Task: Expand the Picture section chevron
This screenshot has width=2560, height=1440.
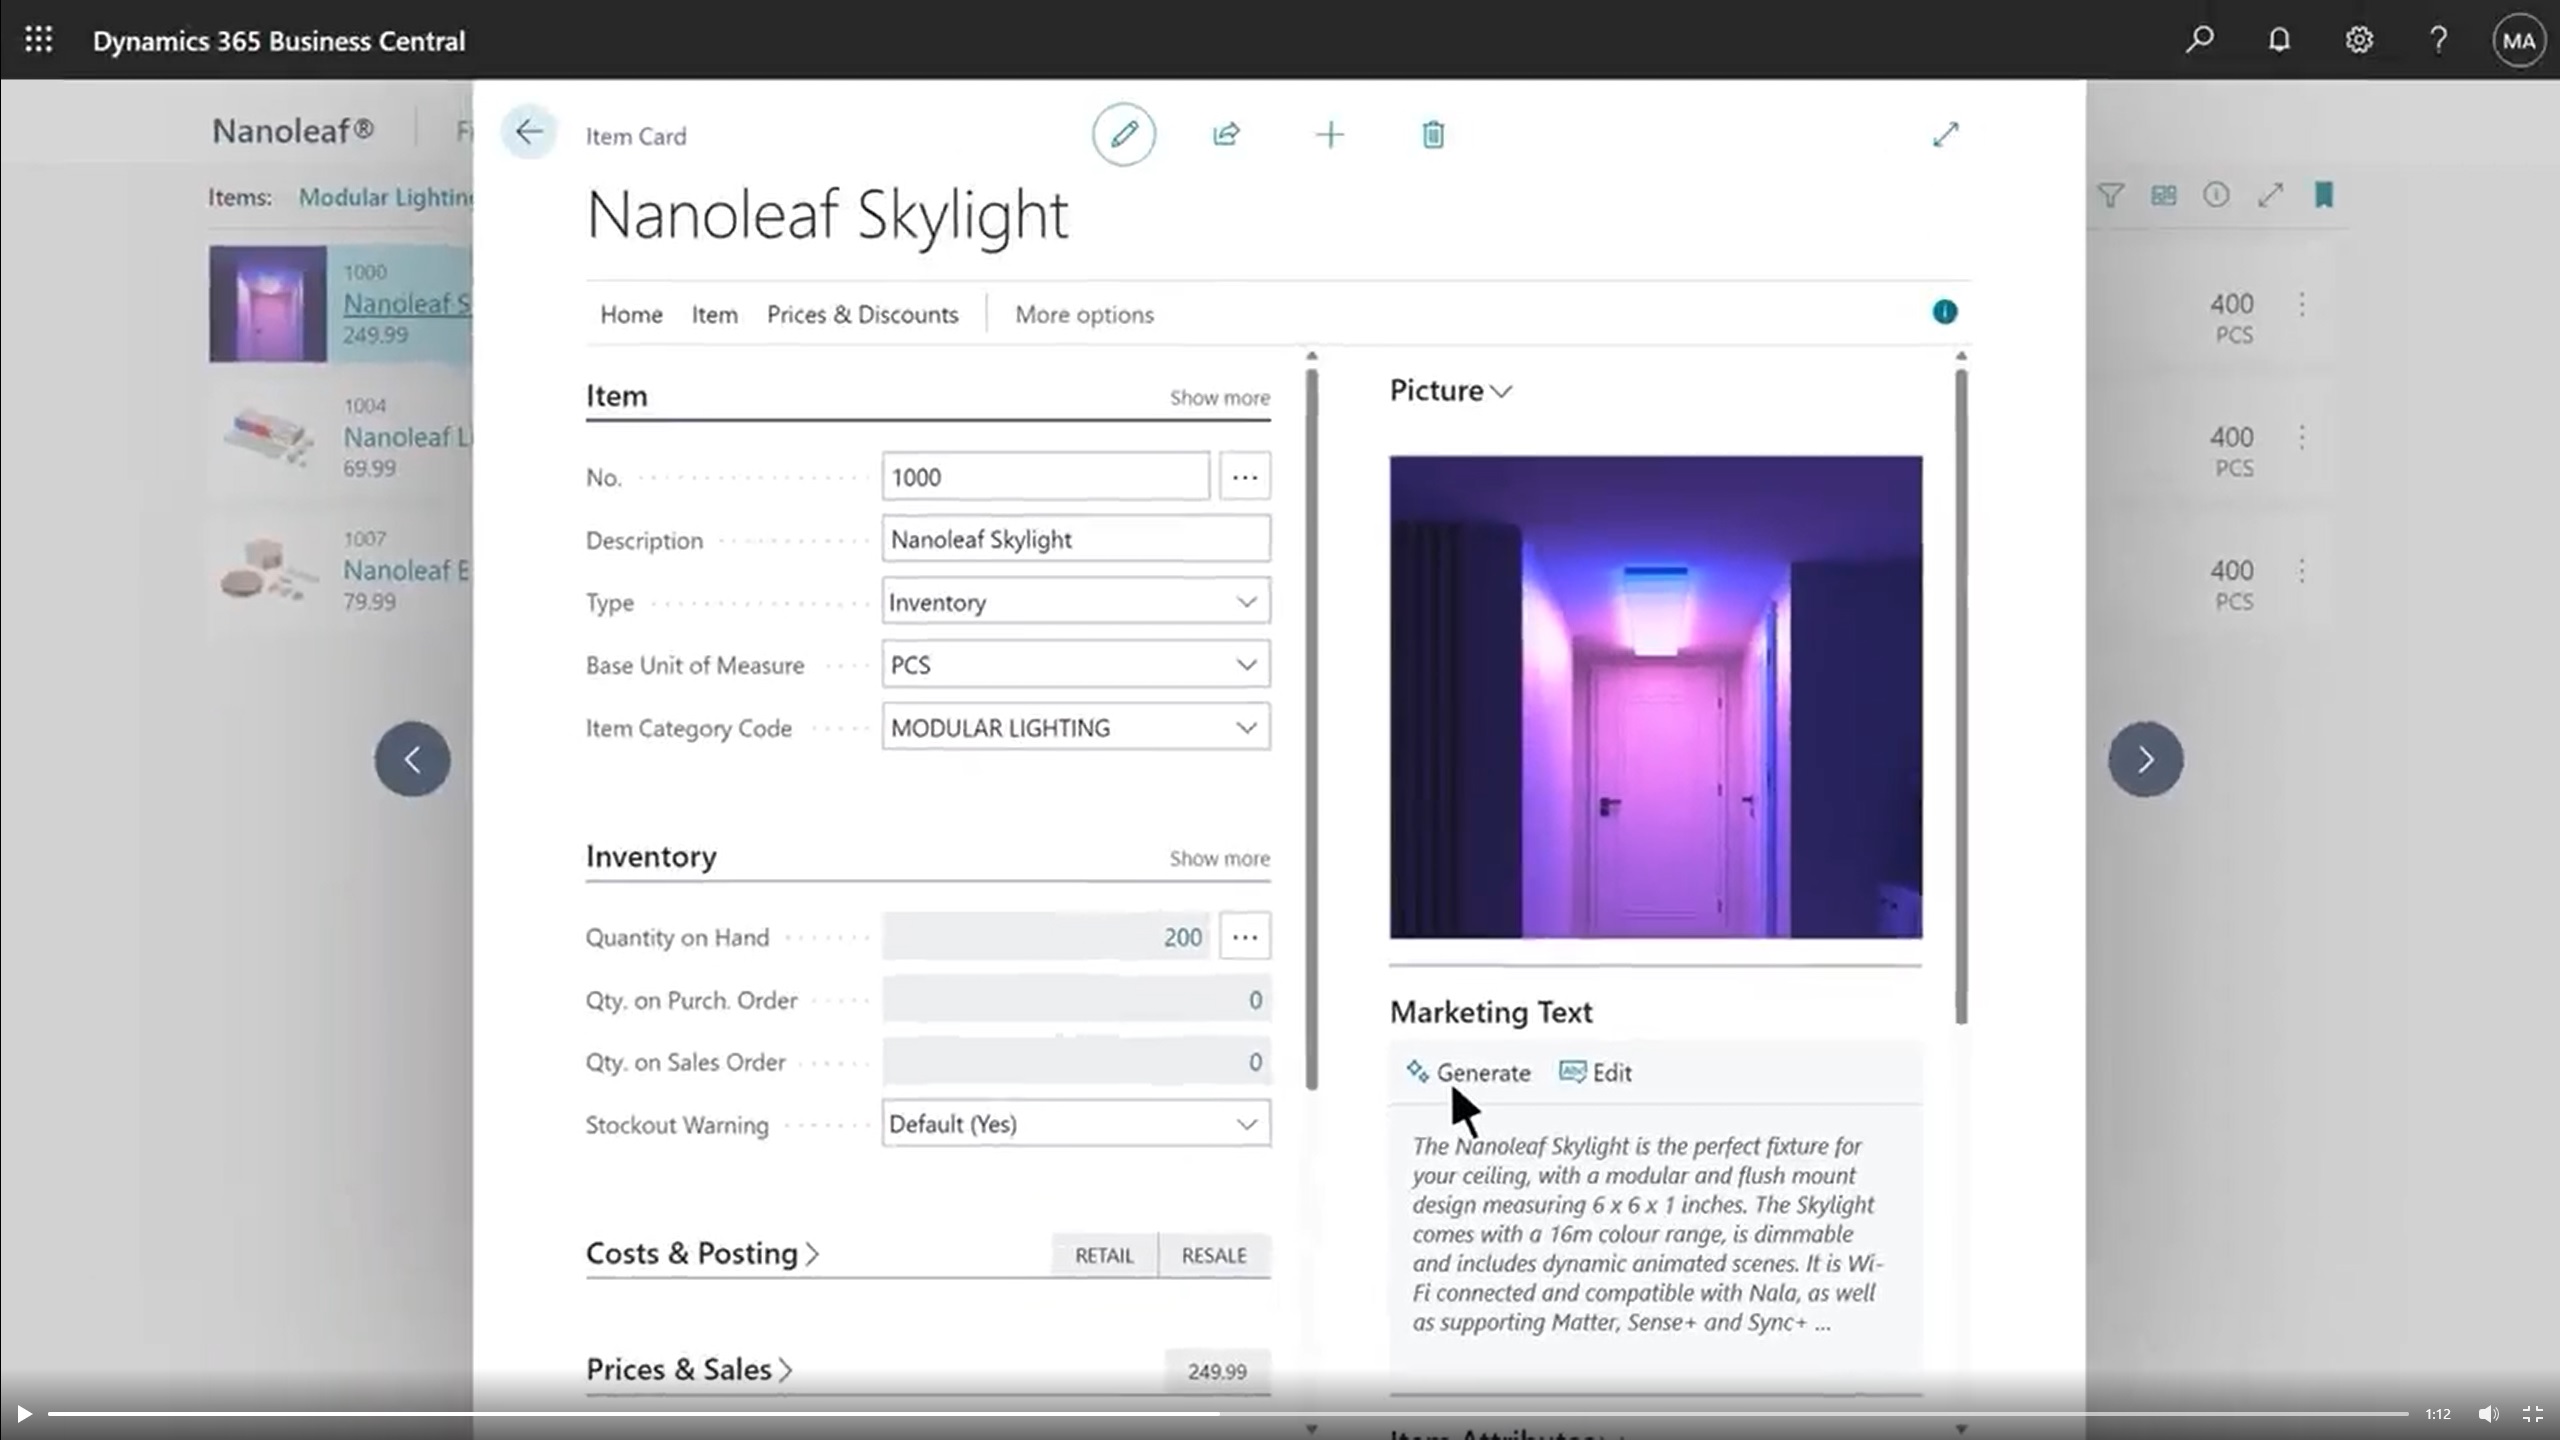Action: click(x=1501, y=392)
